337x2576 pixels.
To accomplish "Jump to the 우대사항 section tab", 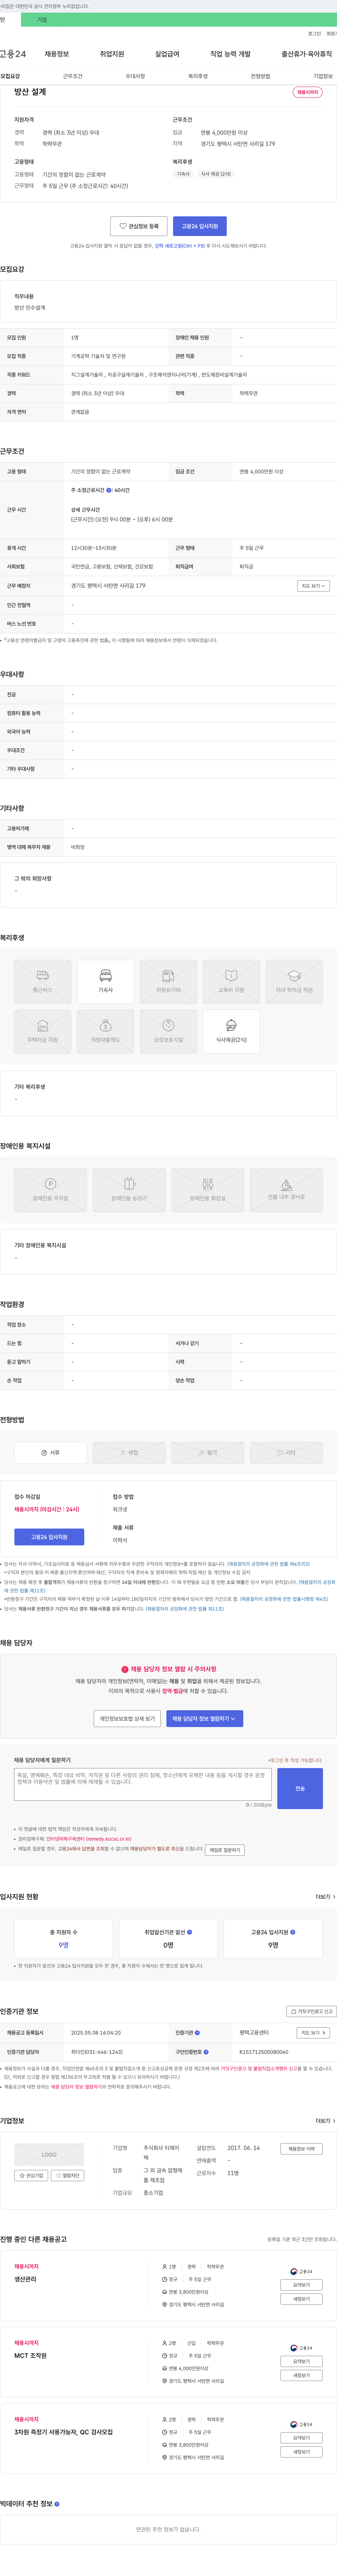I will pos(135,76).
